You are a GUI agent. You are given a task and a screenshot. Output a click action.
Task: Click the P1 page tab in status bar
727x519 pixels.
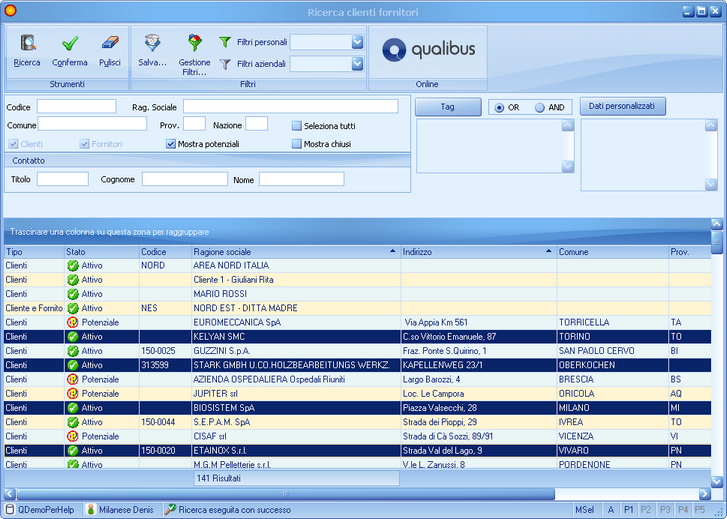click(629, 510)
